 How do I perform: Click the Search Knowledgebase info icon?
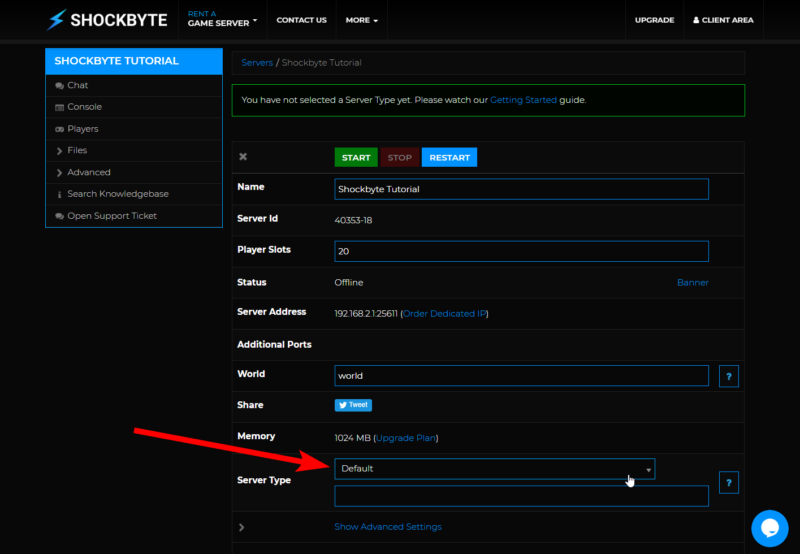tap(59, 194)
